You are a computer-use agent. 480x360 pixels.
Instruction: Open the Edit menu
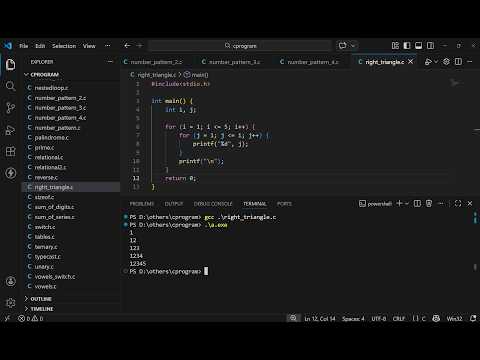tap(40, 46)
